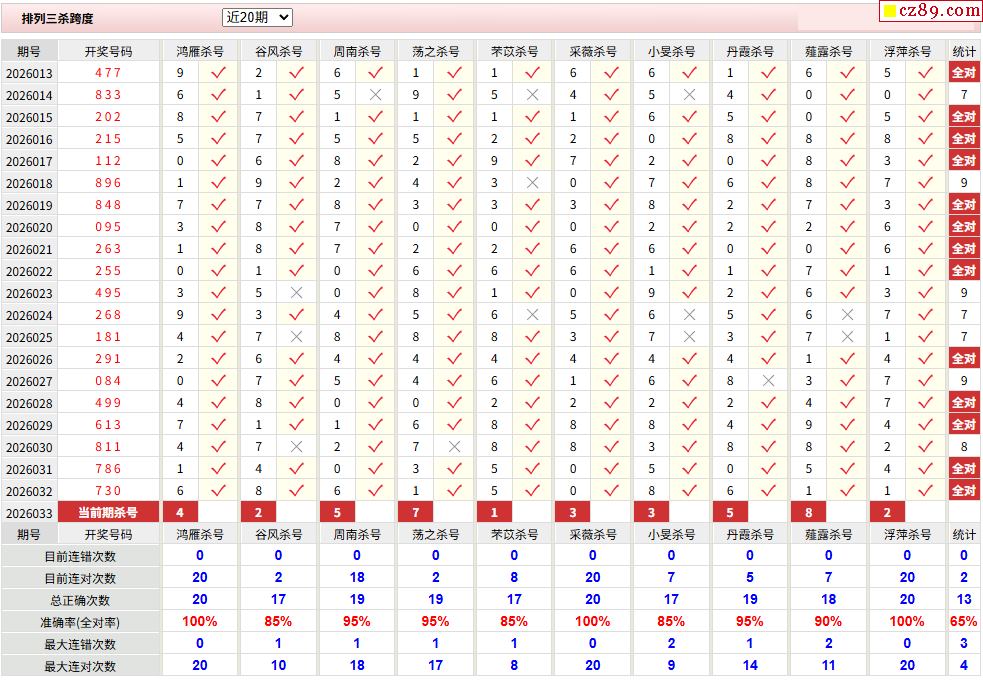Open the 近20期 period dropdown
983x680 pixels.
[x=257, y=17]
